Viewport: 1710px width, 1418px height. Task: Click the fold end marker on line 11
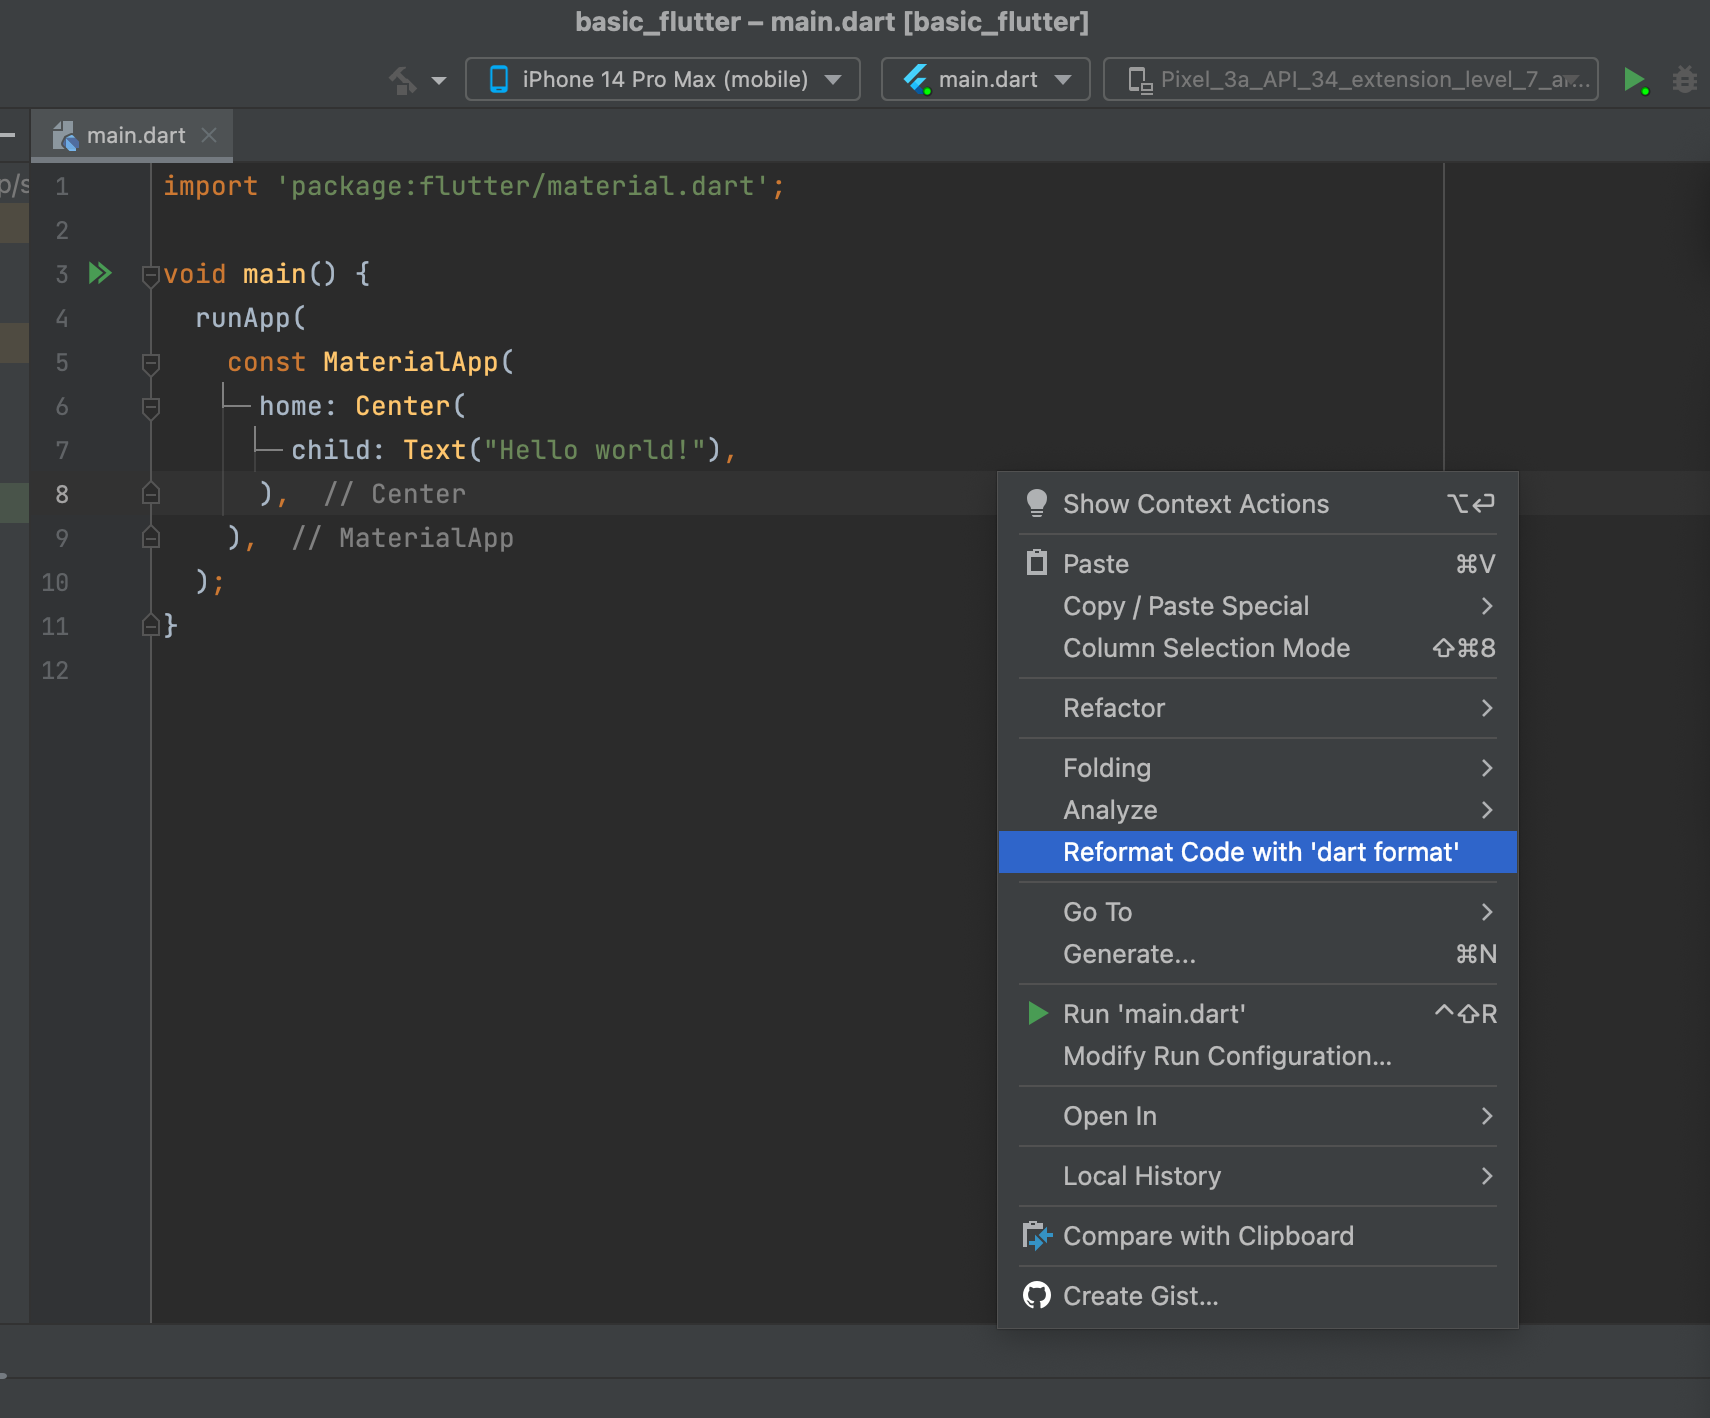[x=151, y=625]
